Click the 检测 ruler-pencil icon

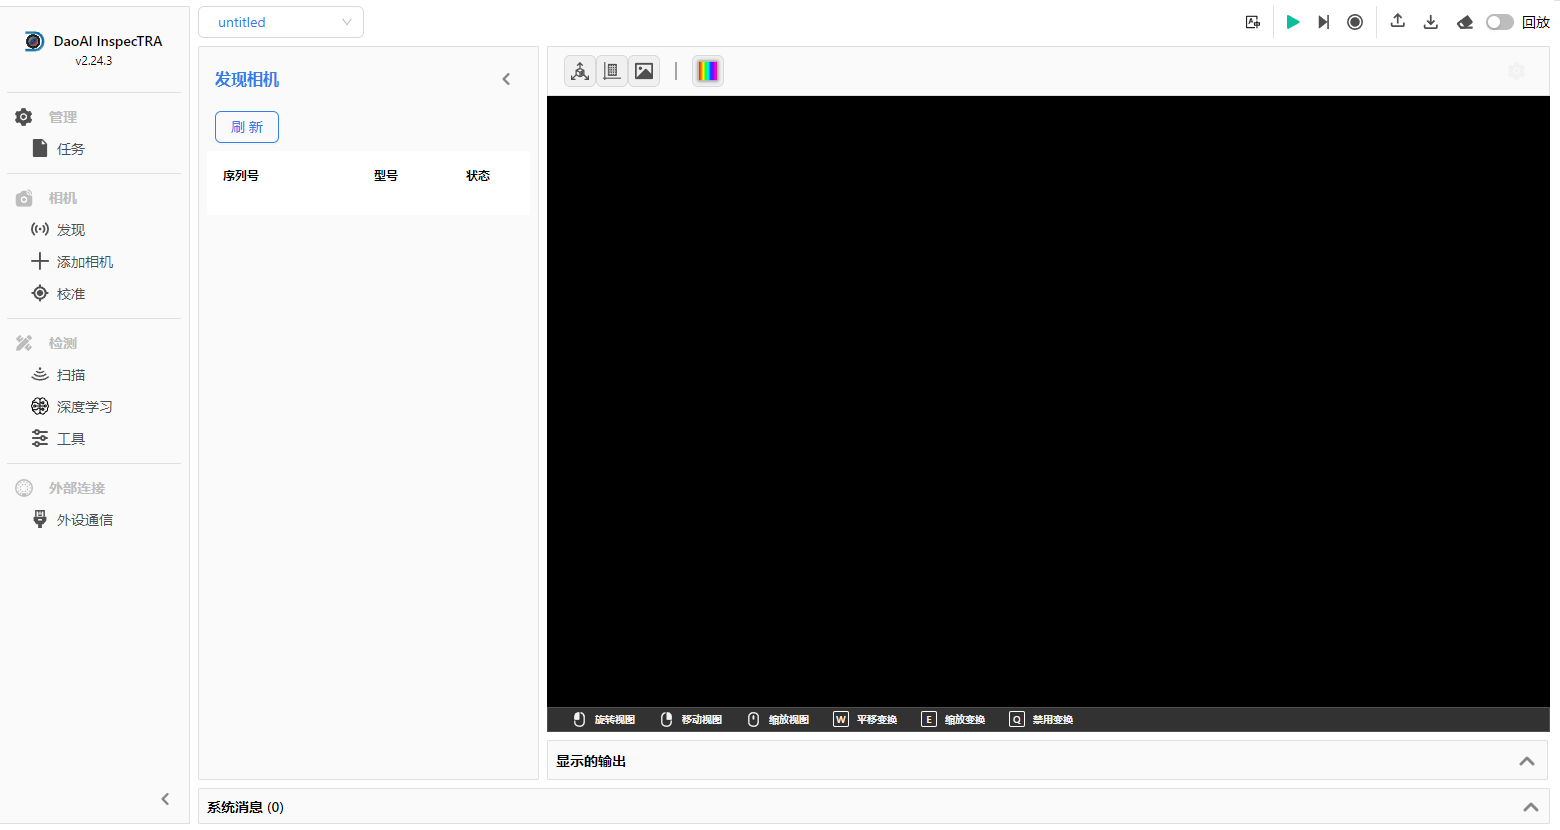[24, 343]
